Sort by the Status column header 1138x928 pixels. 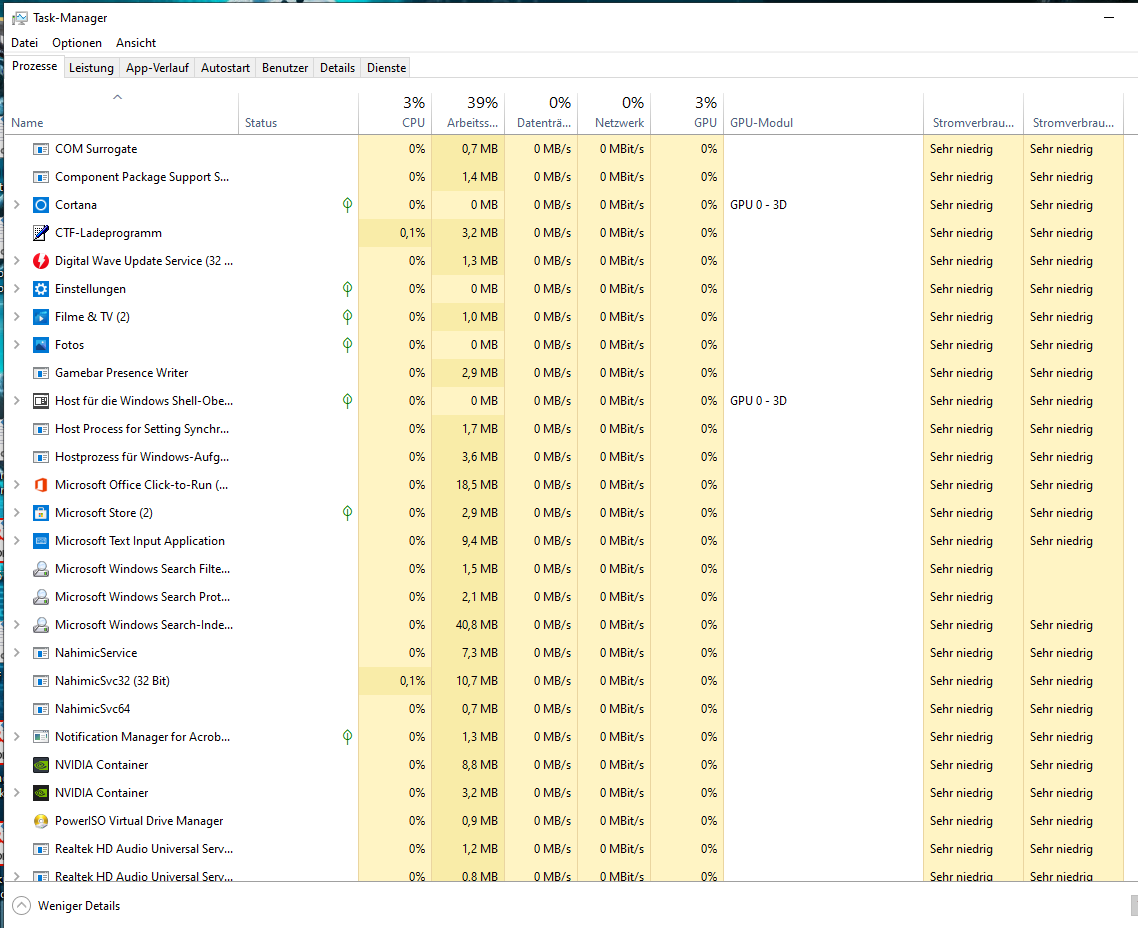tap(298, 113)
